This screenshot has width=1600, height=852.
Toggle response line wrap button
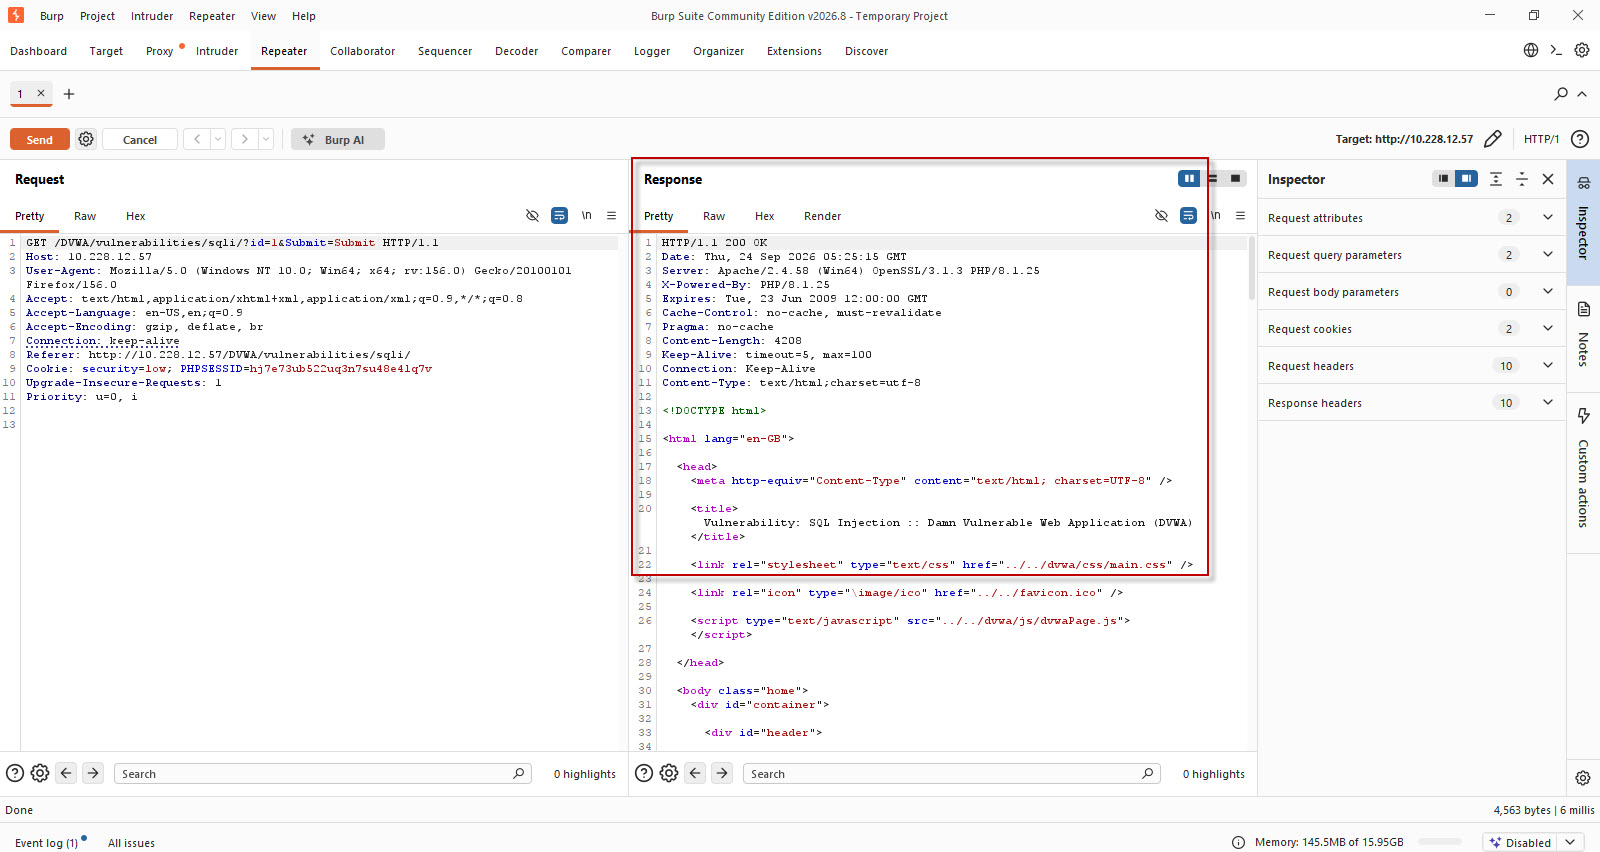click(x=1188, y=215)
